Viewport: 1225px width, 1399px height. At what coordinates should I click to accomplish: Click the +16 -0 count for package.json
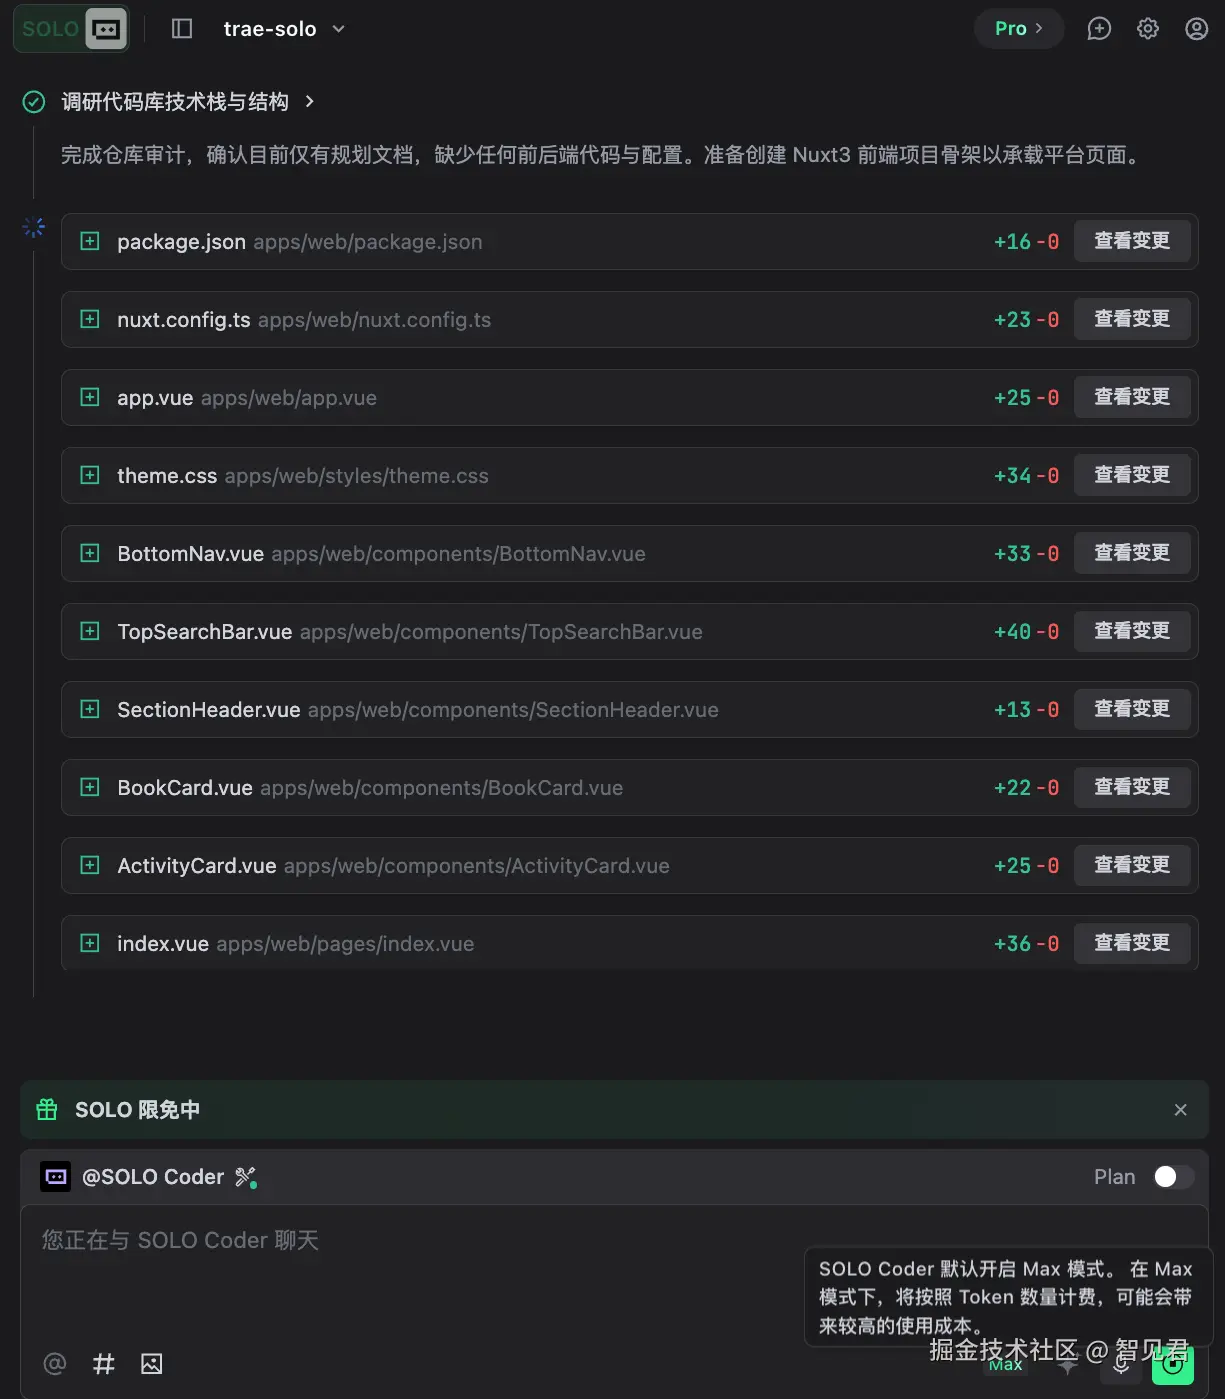(x=1026, y=242)
